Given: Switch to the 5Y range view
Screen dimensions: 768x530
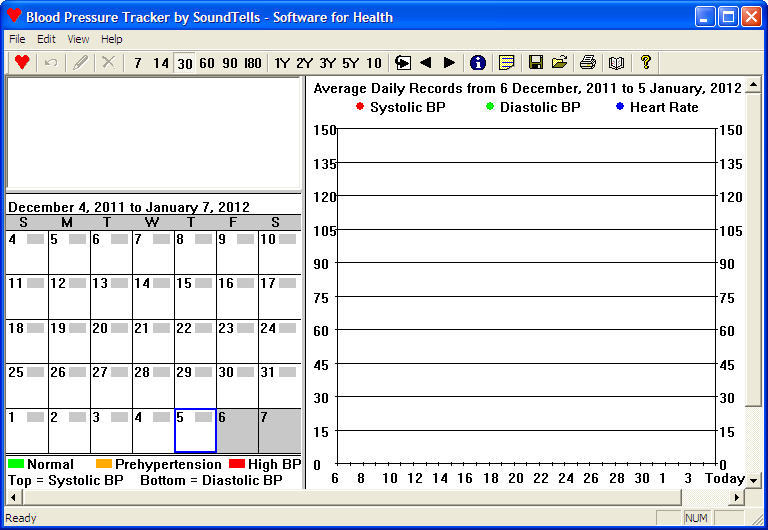Looking at the screenshot, I should pyautogui.click(x=350, y=63).
